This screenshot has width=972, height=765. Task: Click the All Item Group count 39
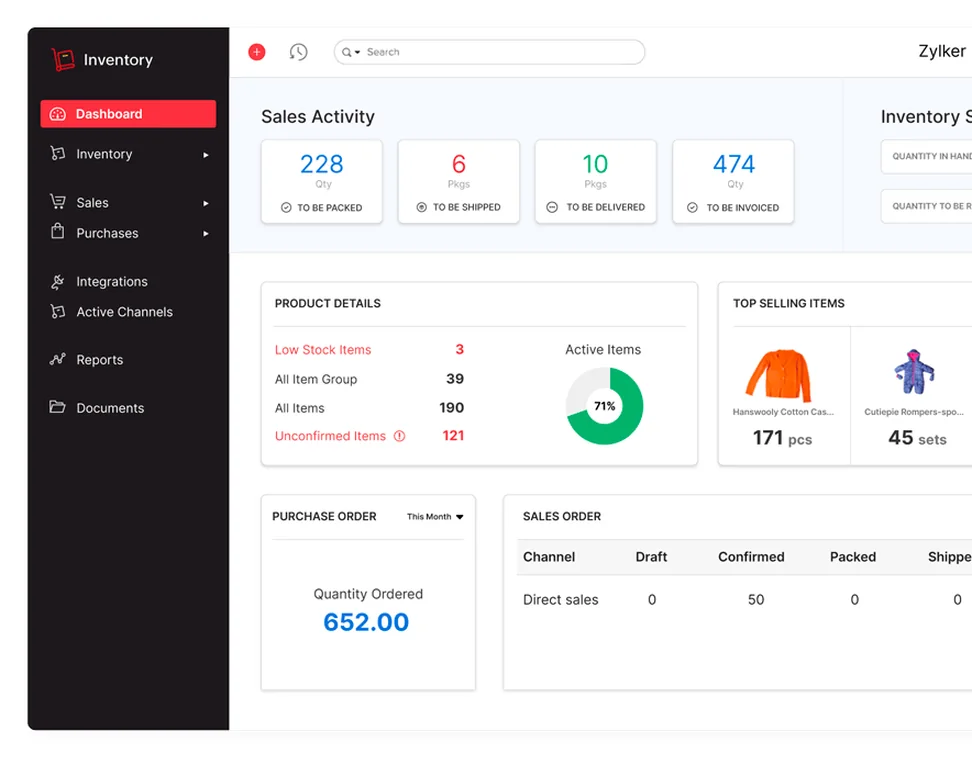(455, 379)
